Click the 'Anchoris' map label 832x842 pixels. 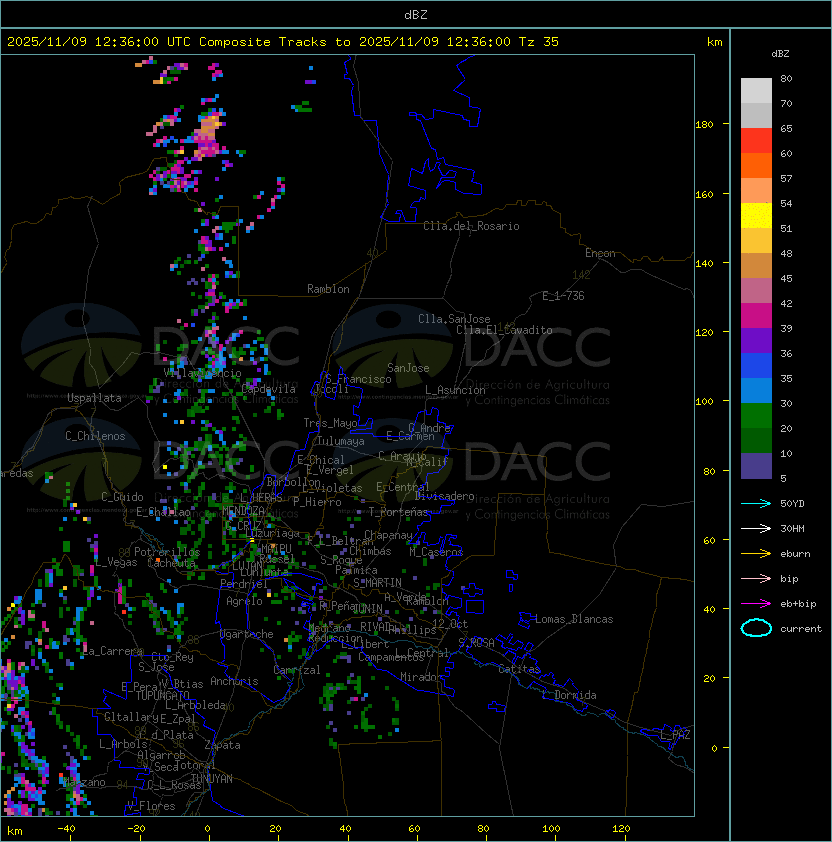(234, 681)
